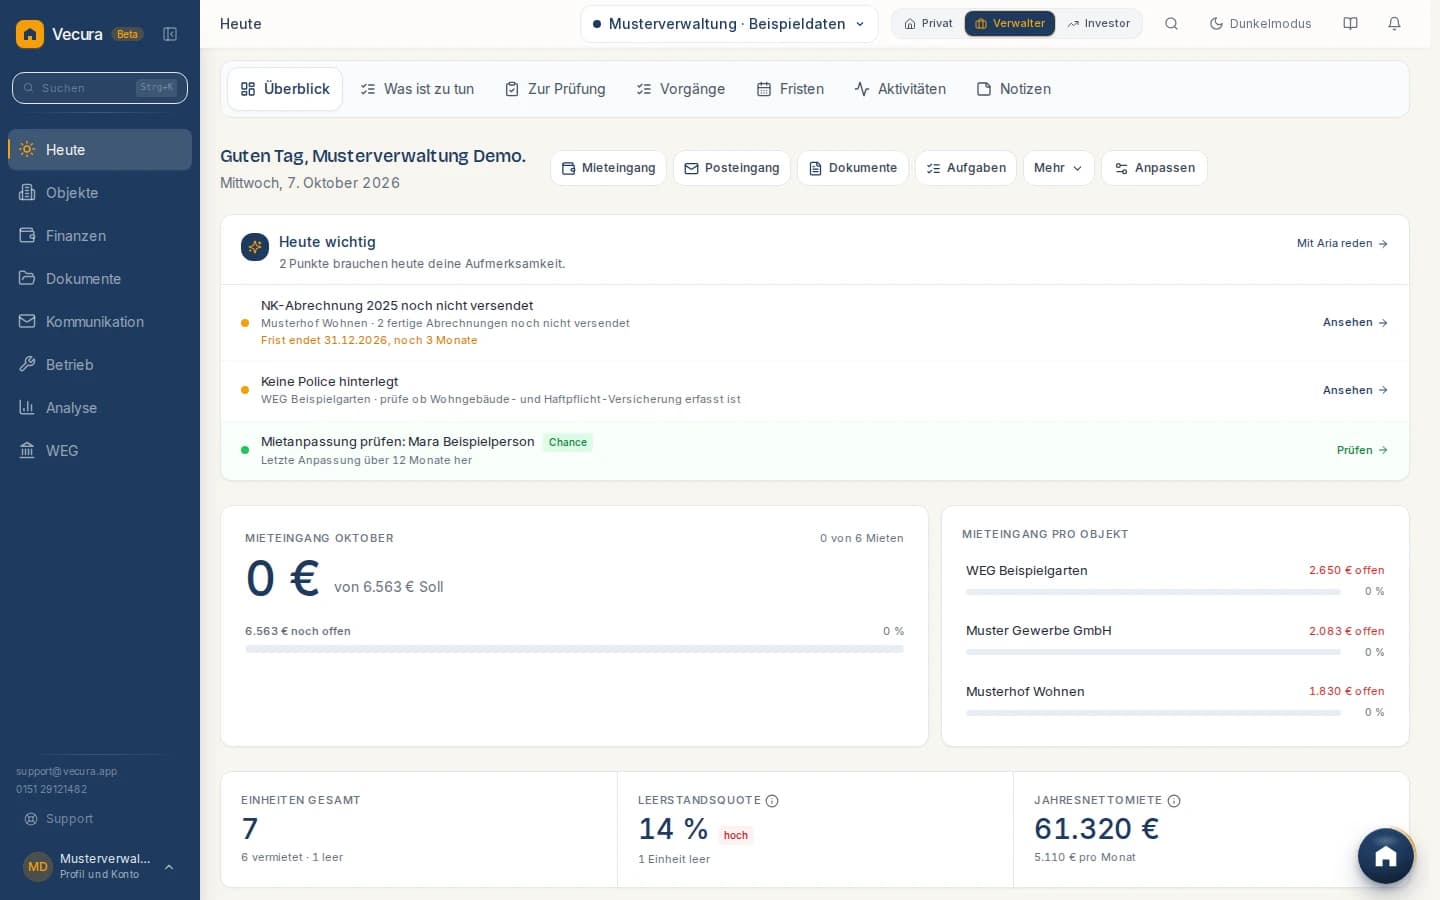Go to Dokumente in the sidebar
Viewport: 1440px width, 900px height.
pos(100,279)
